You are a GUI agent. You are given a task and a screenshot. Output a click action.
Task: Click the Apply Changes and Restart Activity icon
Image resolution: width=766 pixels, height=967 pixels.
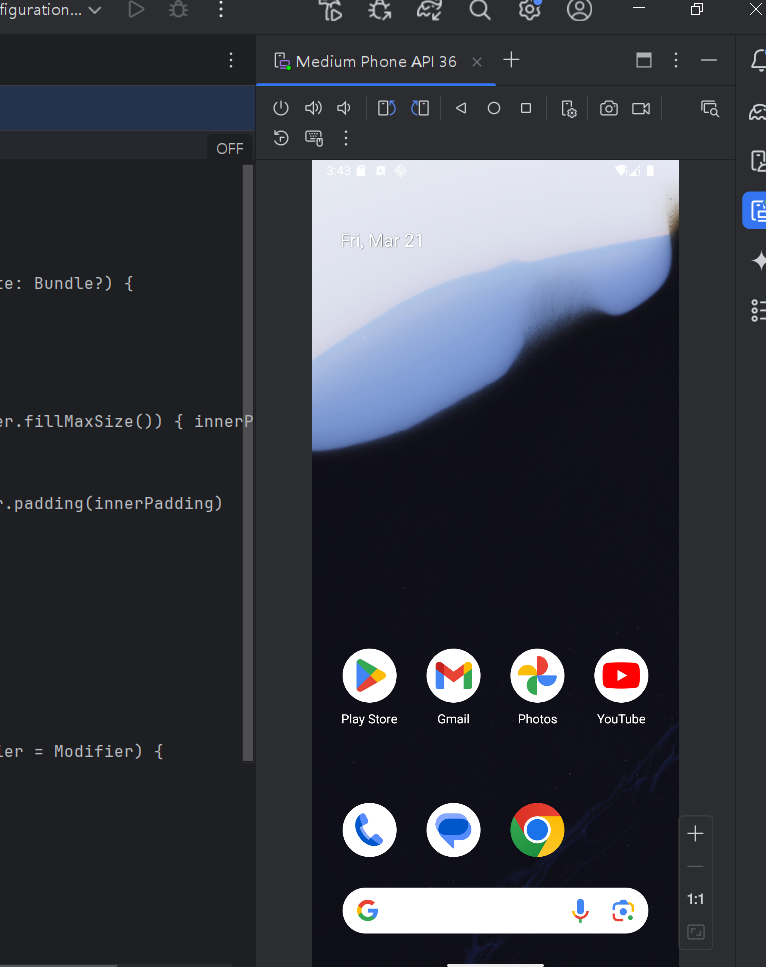tap(331, 10)
